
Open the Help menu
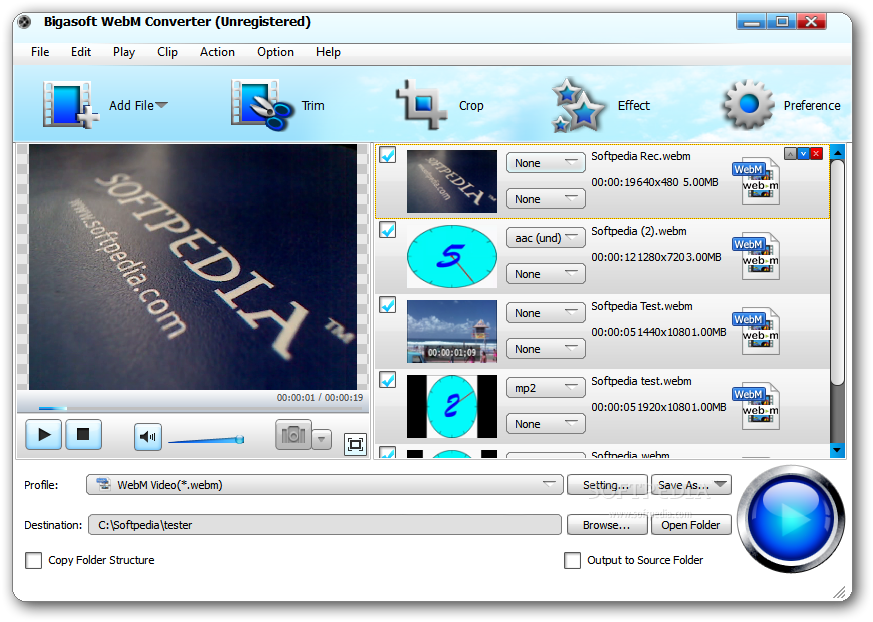[328, 52]
